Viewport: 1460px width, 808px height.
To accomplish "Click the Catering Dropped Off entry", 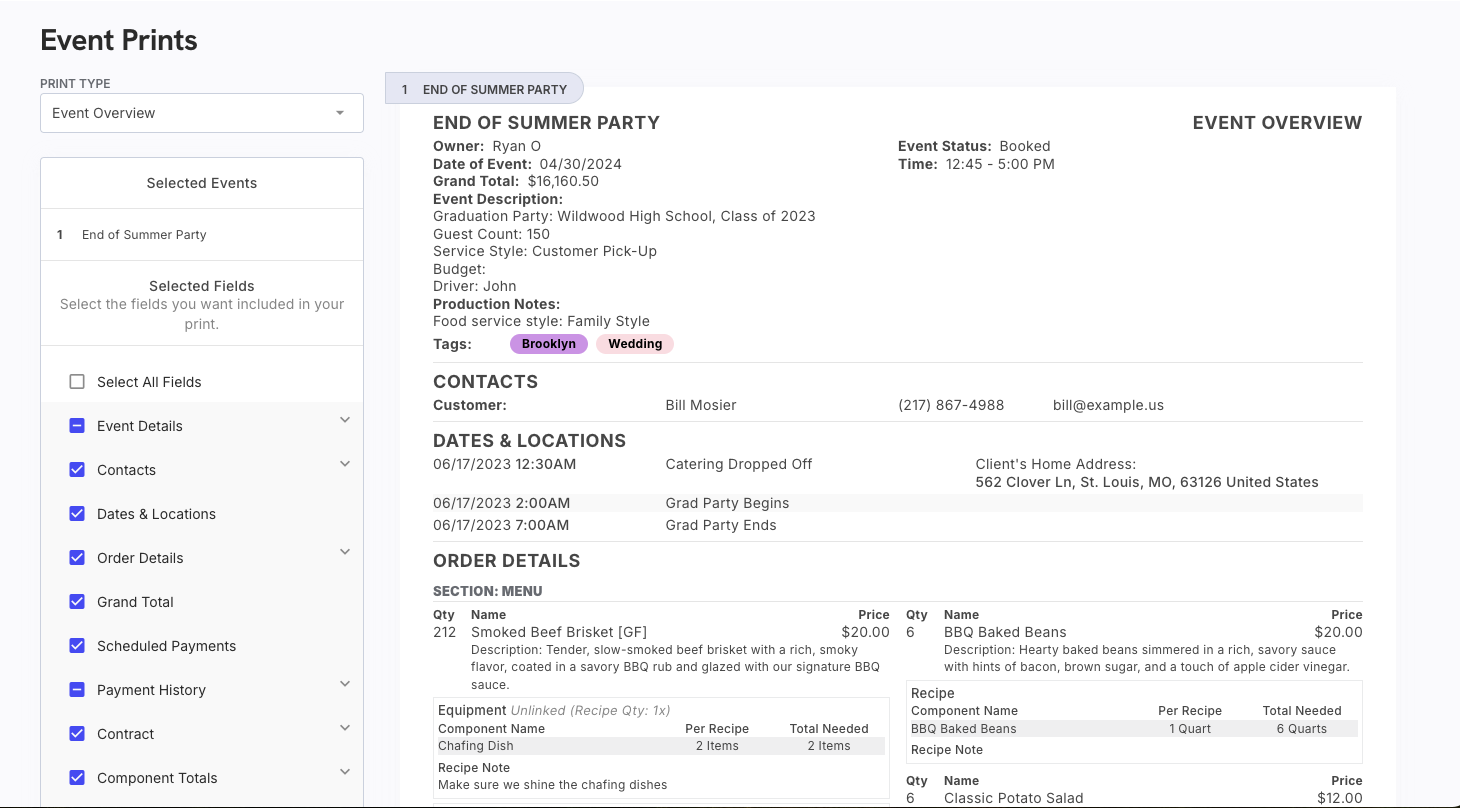I will (x=739, y=464).
